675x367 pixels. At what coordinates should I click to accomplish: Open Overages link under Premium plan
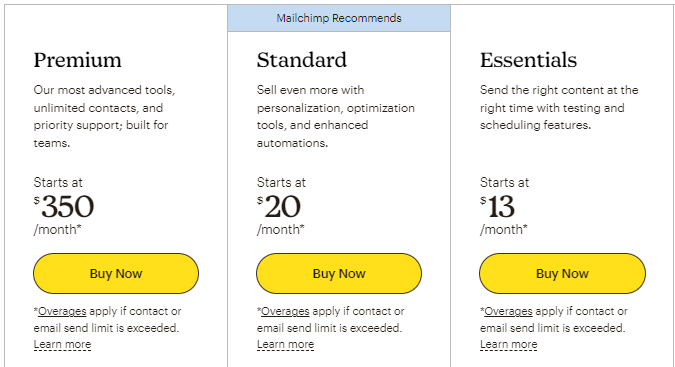click(x=62, y=311)
